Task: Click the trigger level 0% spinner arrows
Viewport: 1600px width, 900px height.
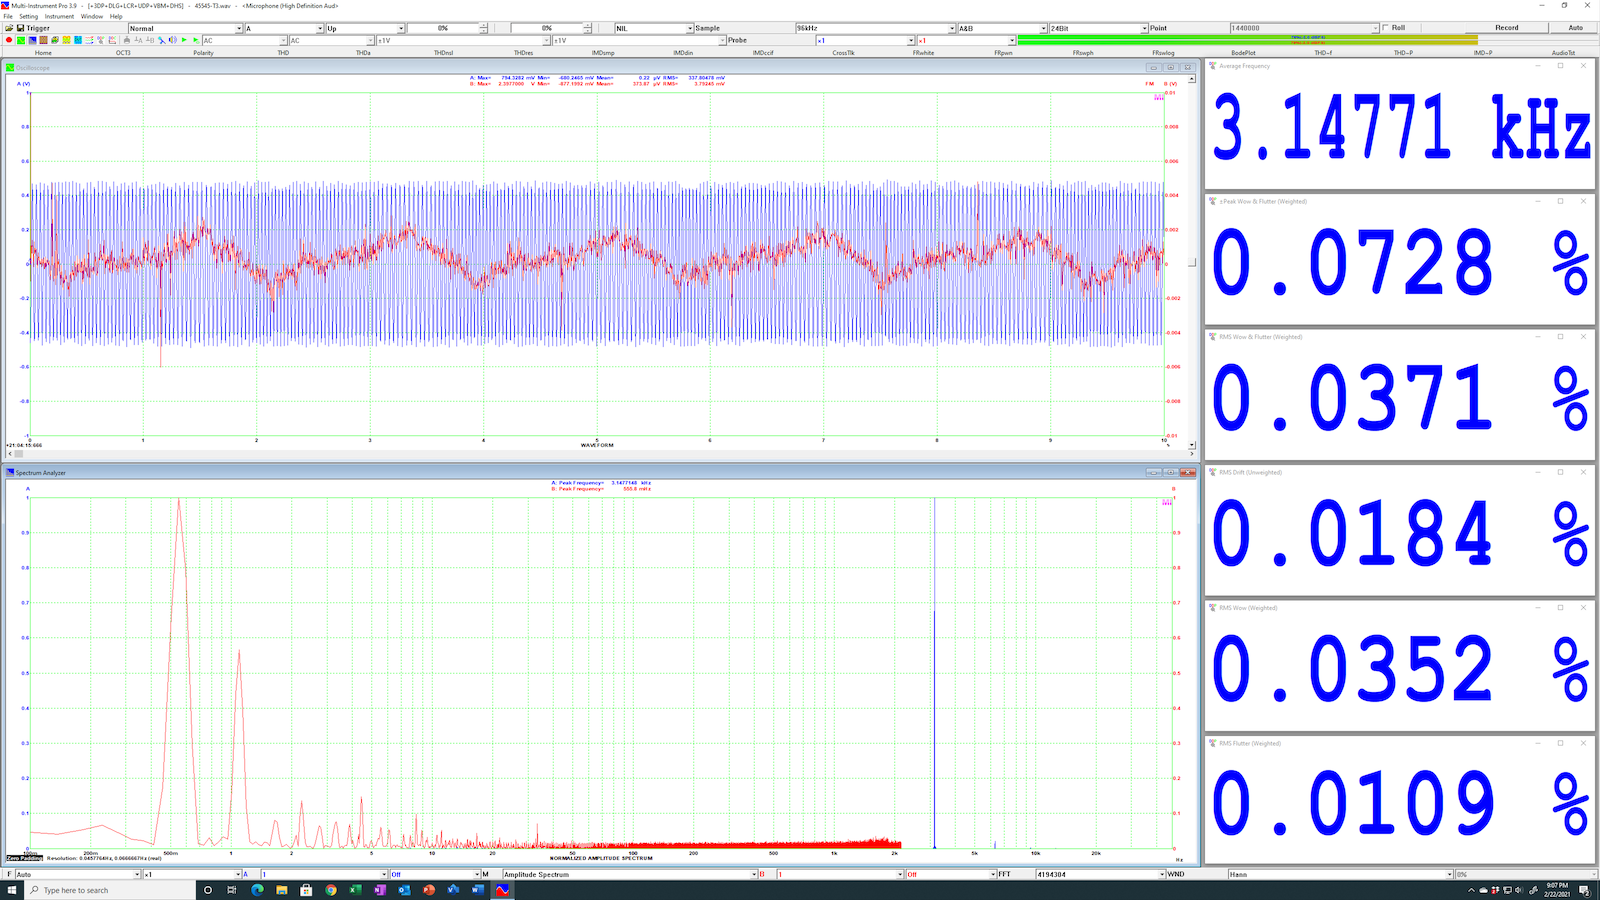Action: pyautogui.click(x=484, y=28)
